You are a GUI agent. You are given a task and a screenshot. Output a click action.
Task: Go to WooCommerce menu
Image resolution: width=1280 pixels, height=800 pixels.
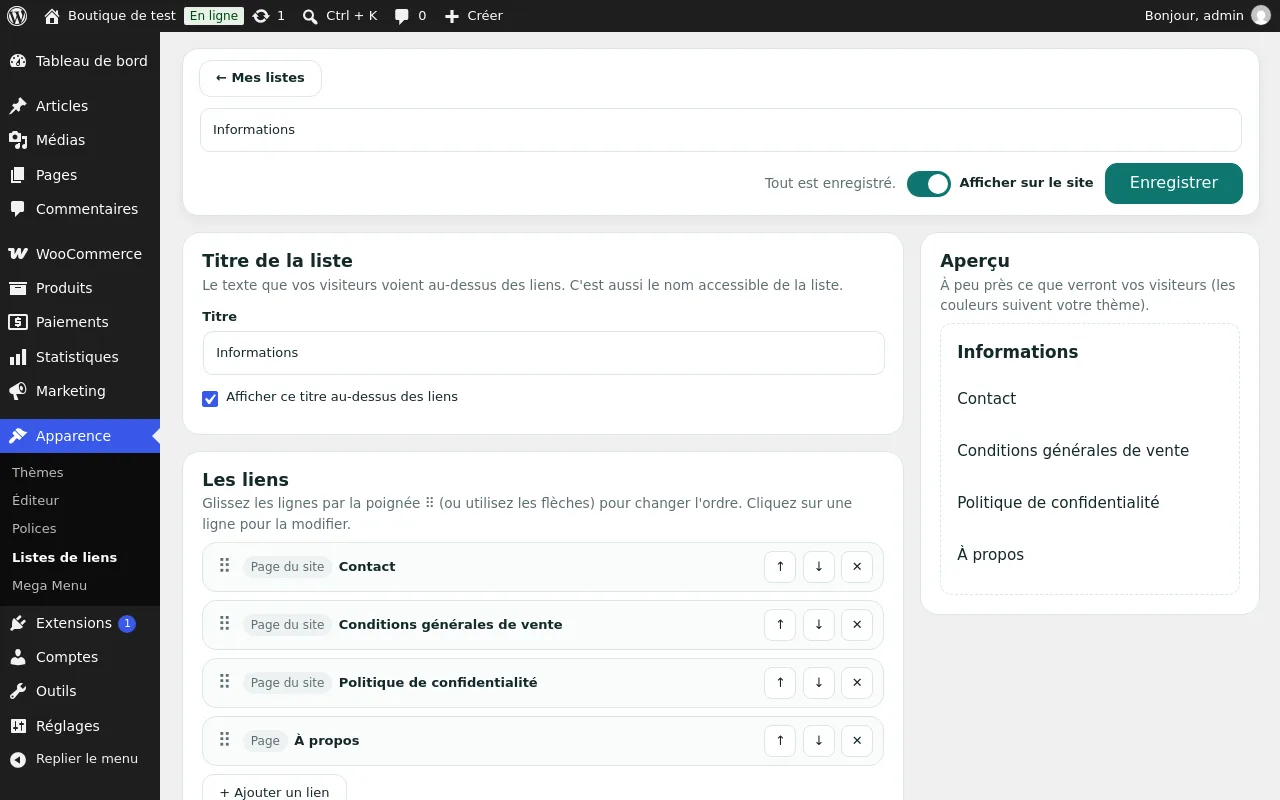coord(80,254)
